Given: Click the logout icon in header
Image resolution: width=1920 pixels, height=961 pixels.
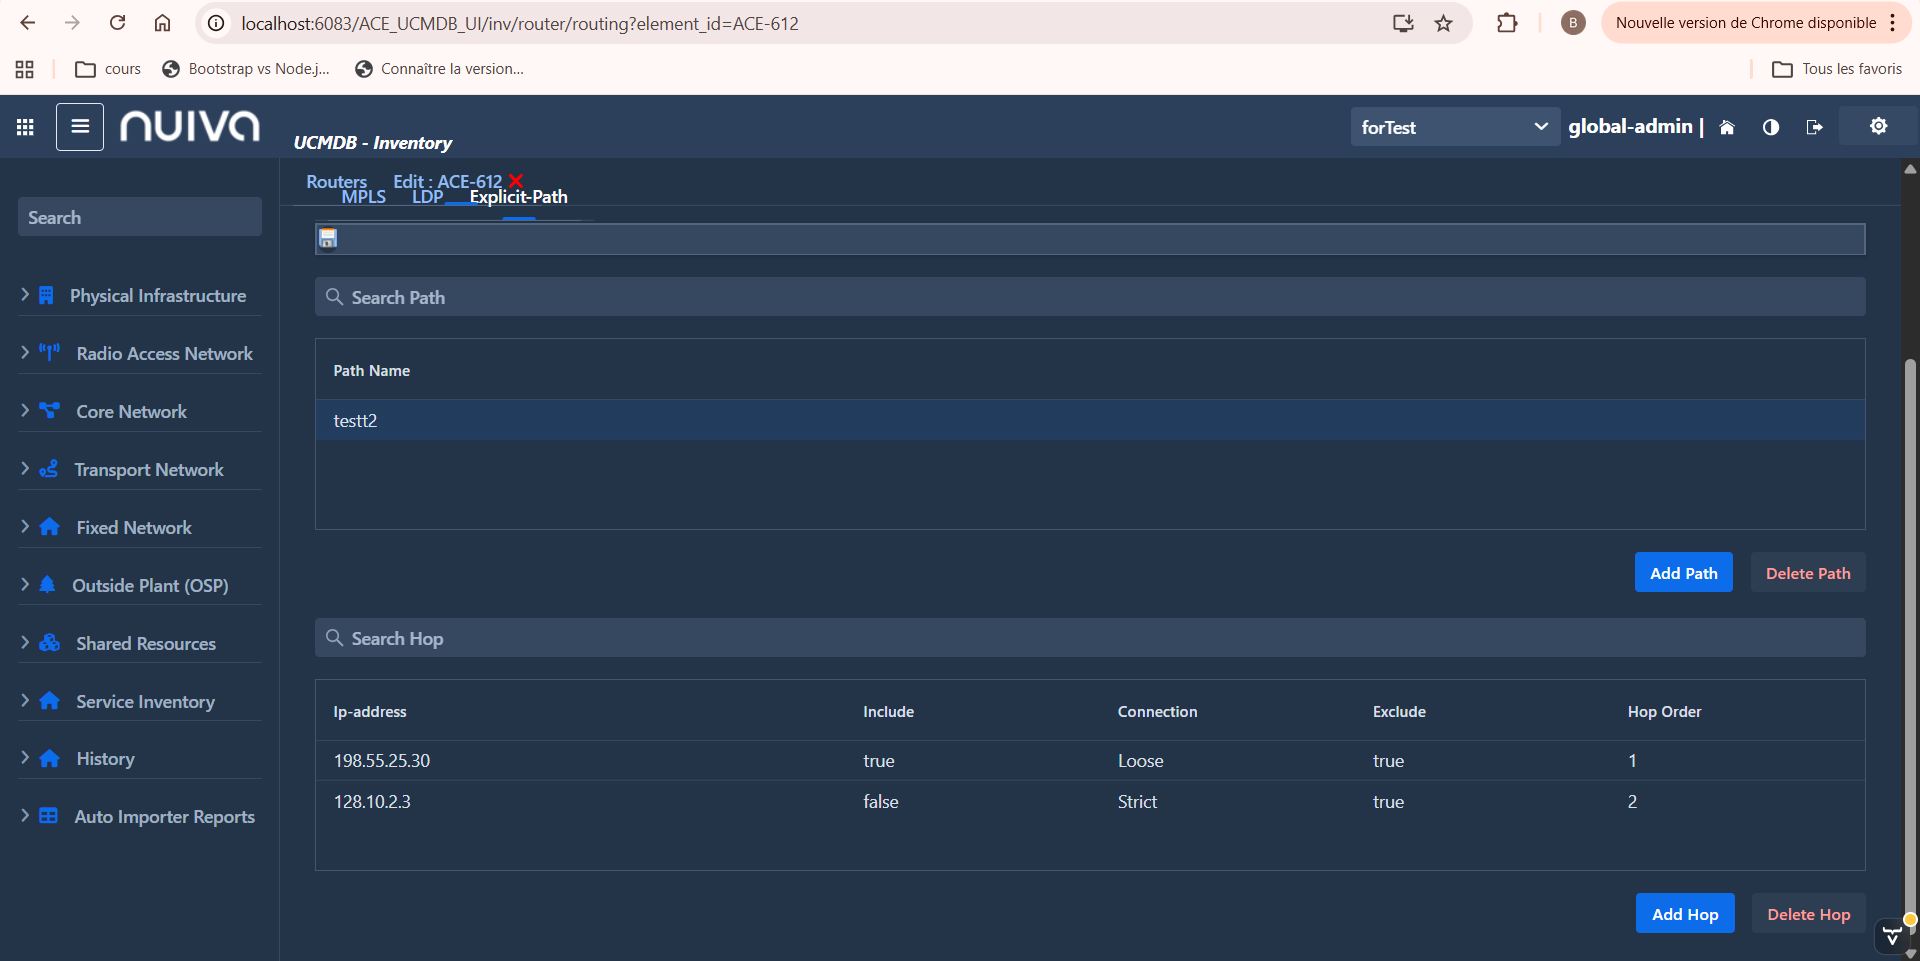Looking at the screenshot, I should click(x=1814, y=127).
